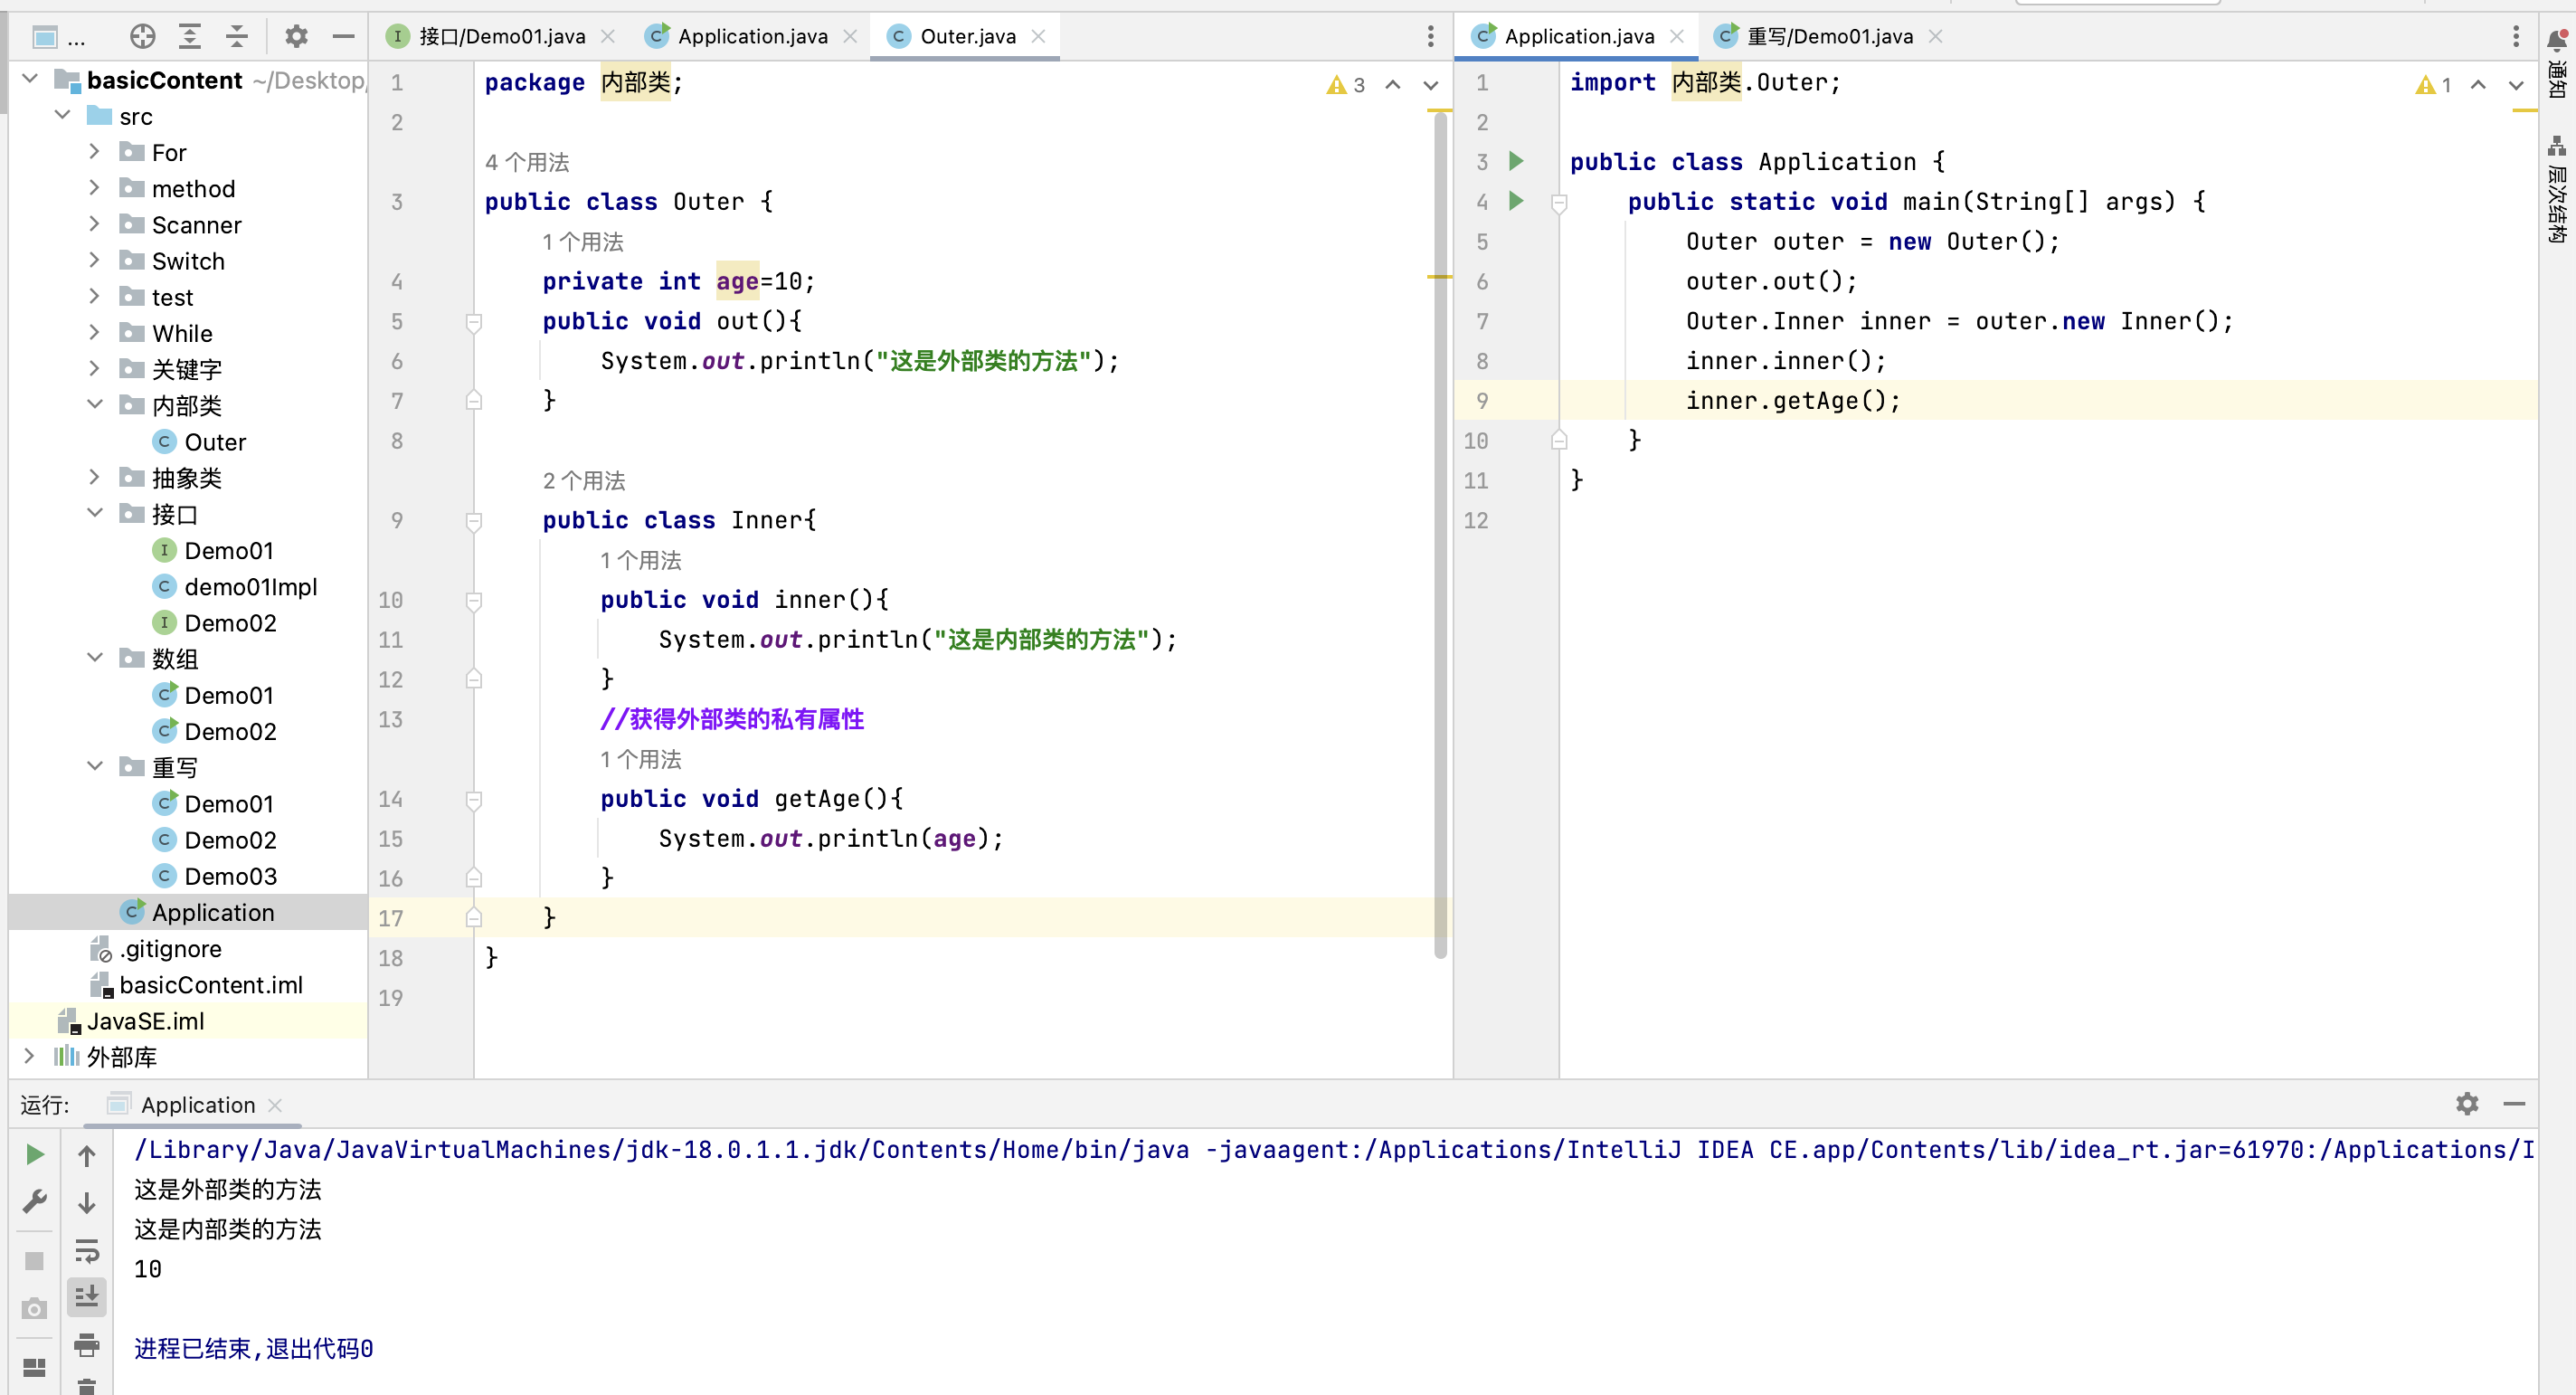Click the expand all icon in project toolbar

click(x=189, y=37)
